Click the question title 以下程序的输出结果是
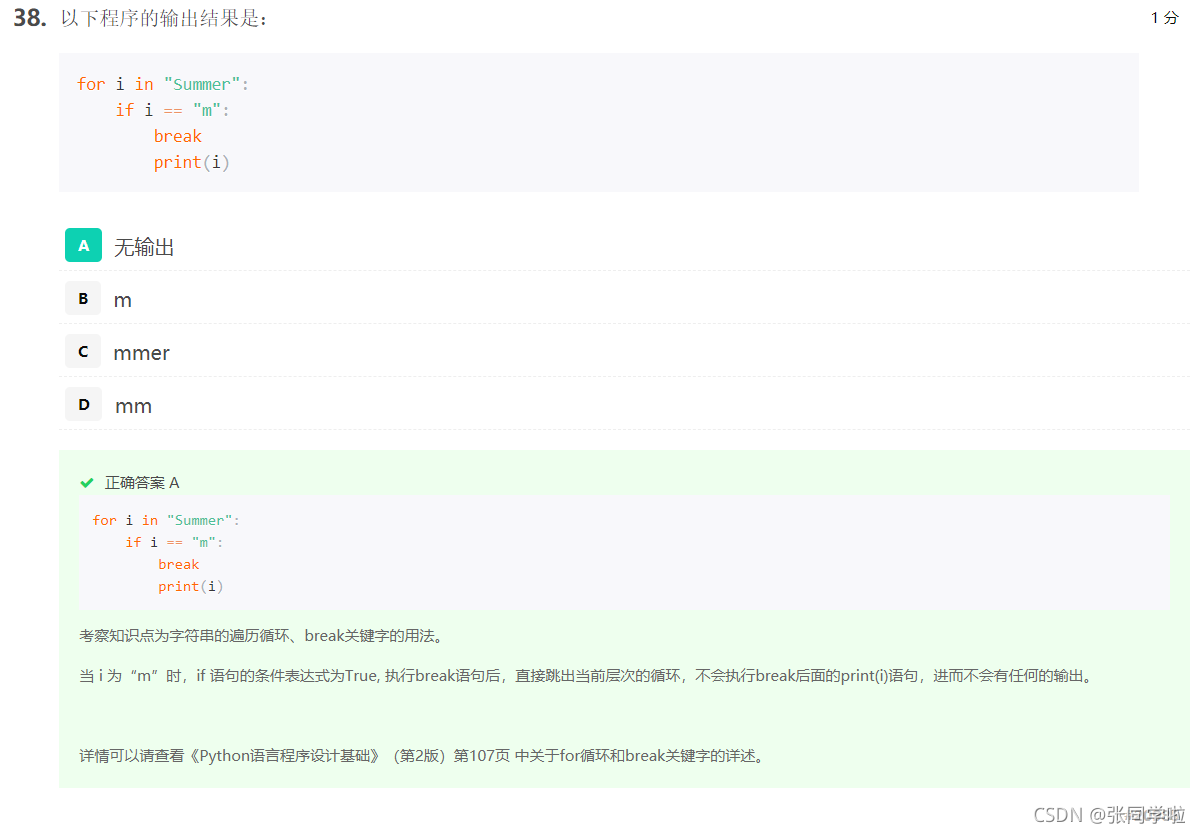The height and width of the screenshot is (833, 1200). point(164,19)
